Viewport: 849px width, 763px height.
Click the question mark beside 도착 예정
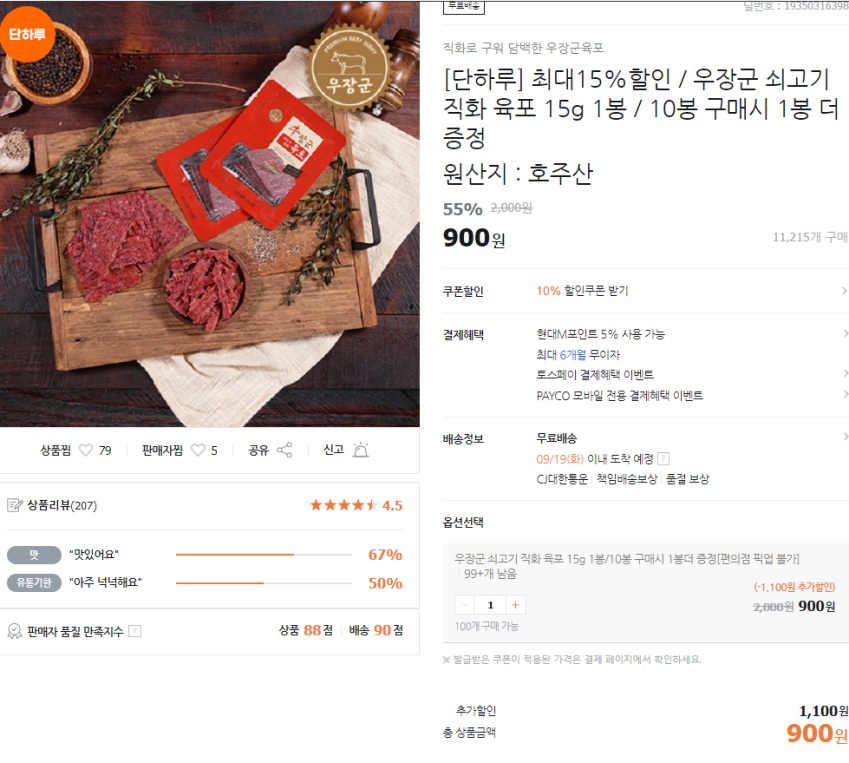pos(663,459)
